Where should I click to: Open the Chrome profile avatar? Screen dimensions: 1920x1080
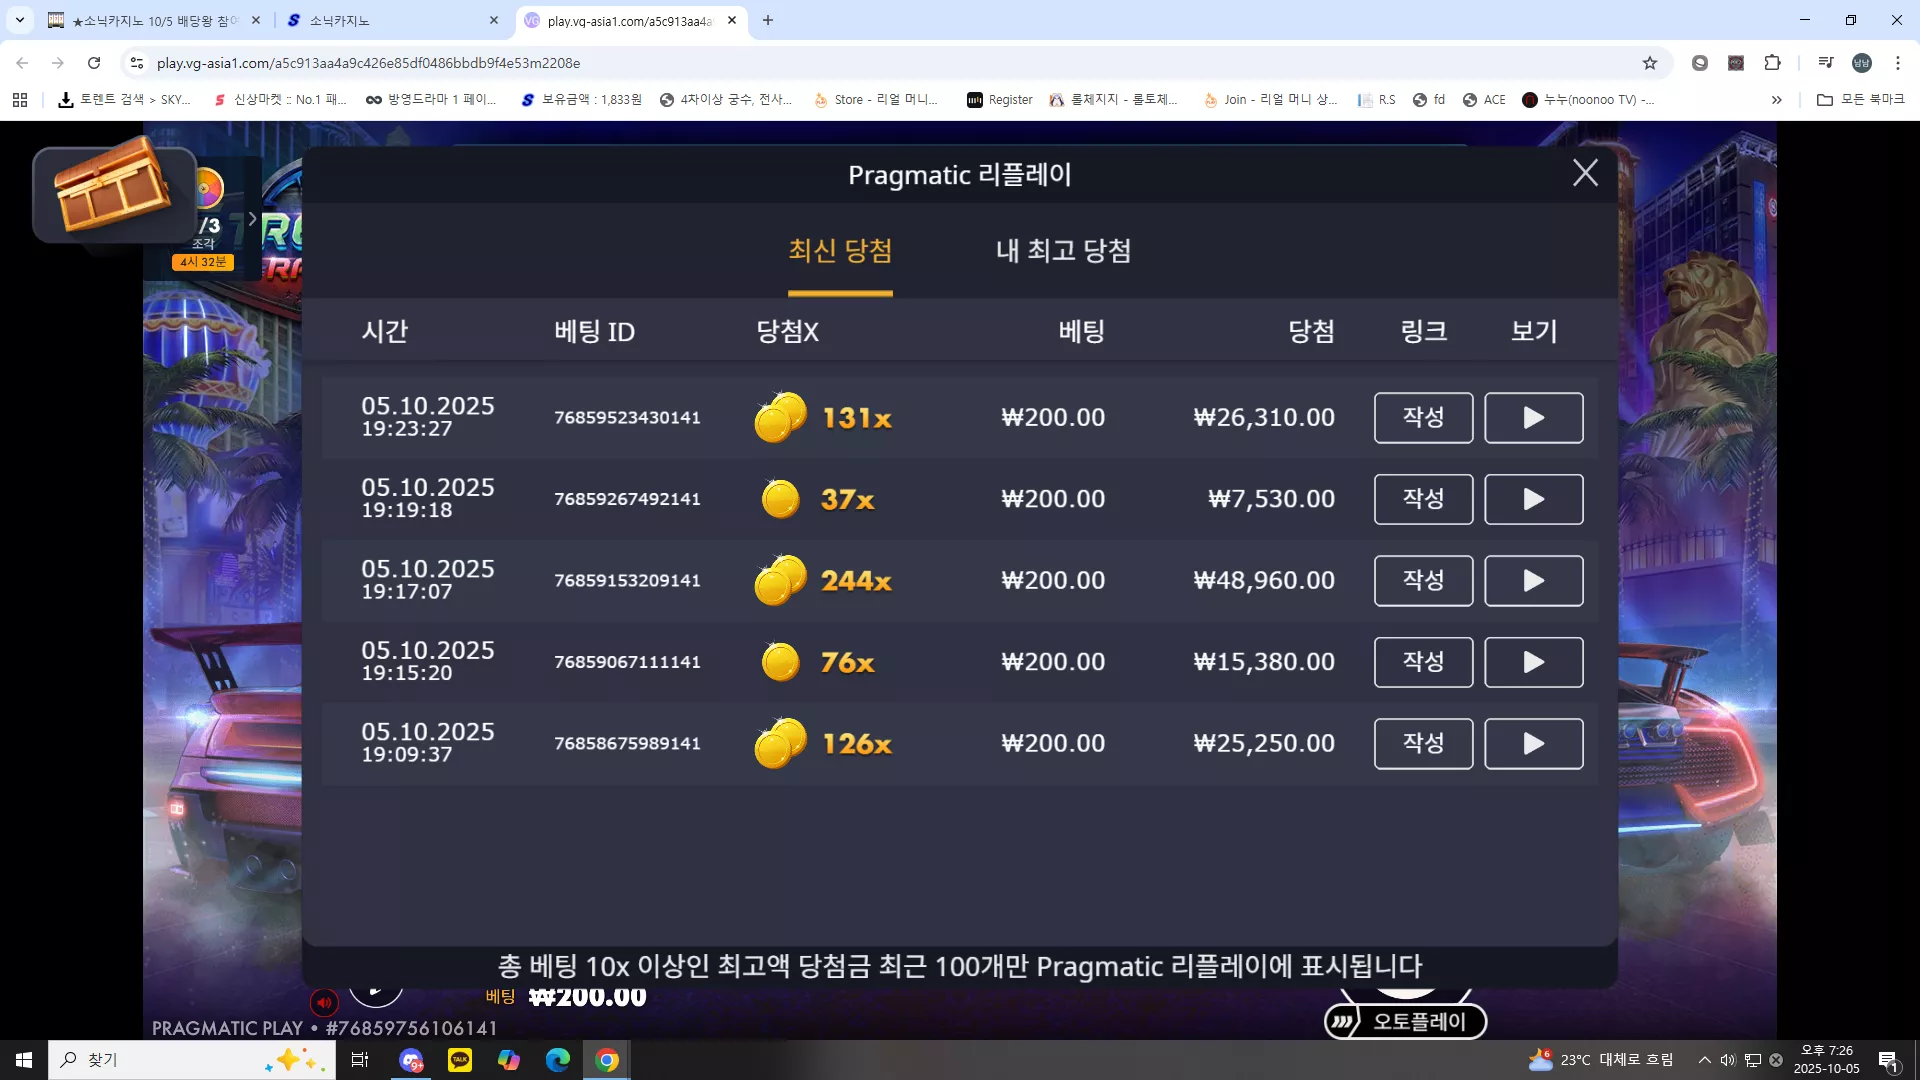click(1861, 63)
